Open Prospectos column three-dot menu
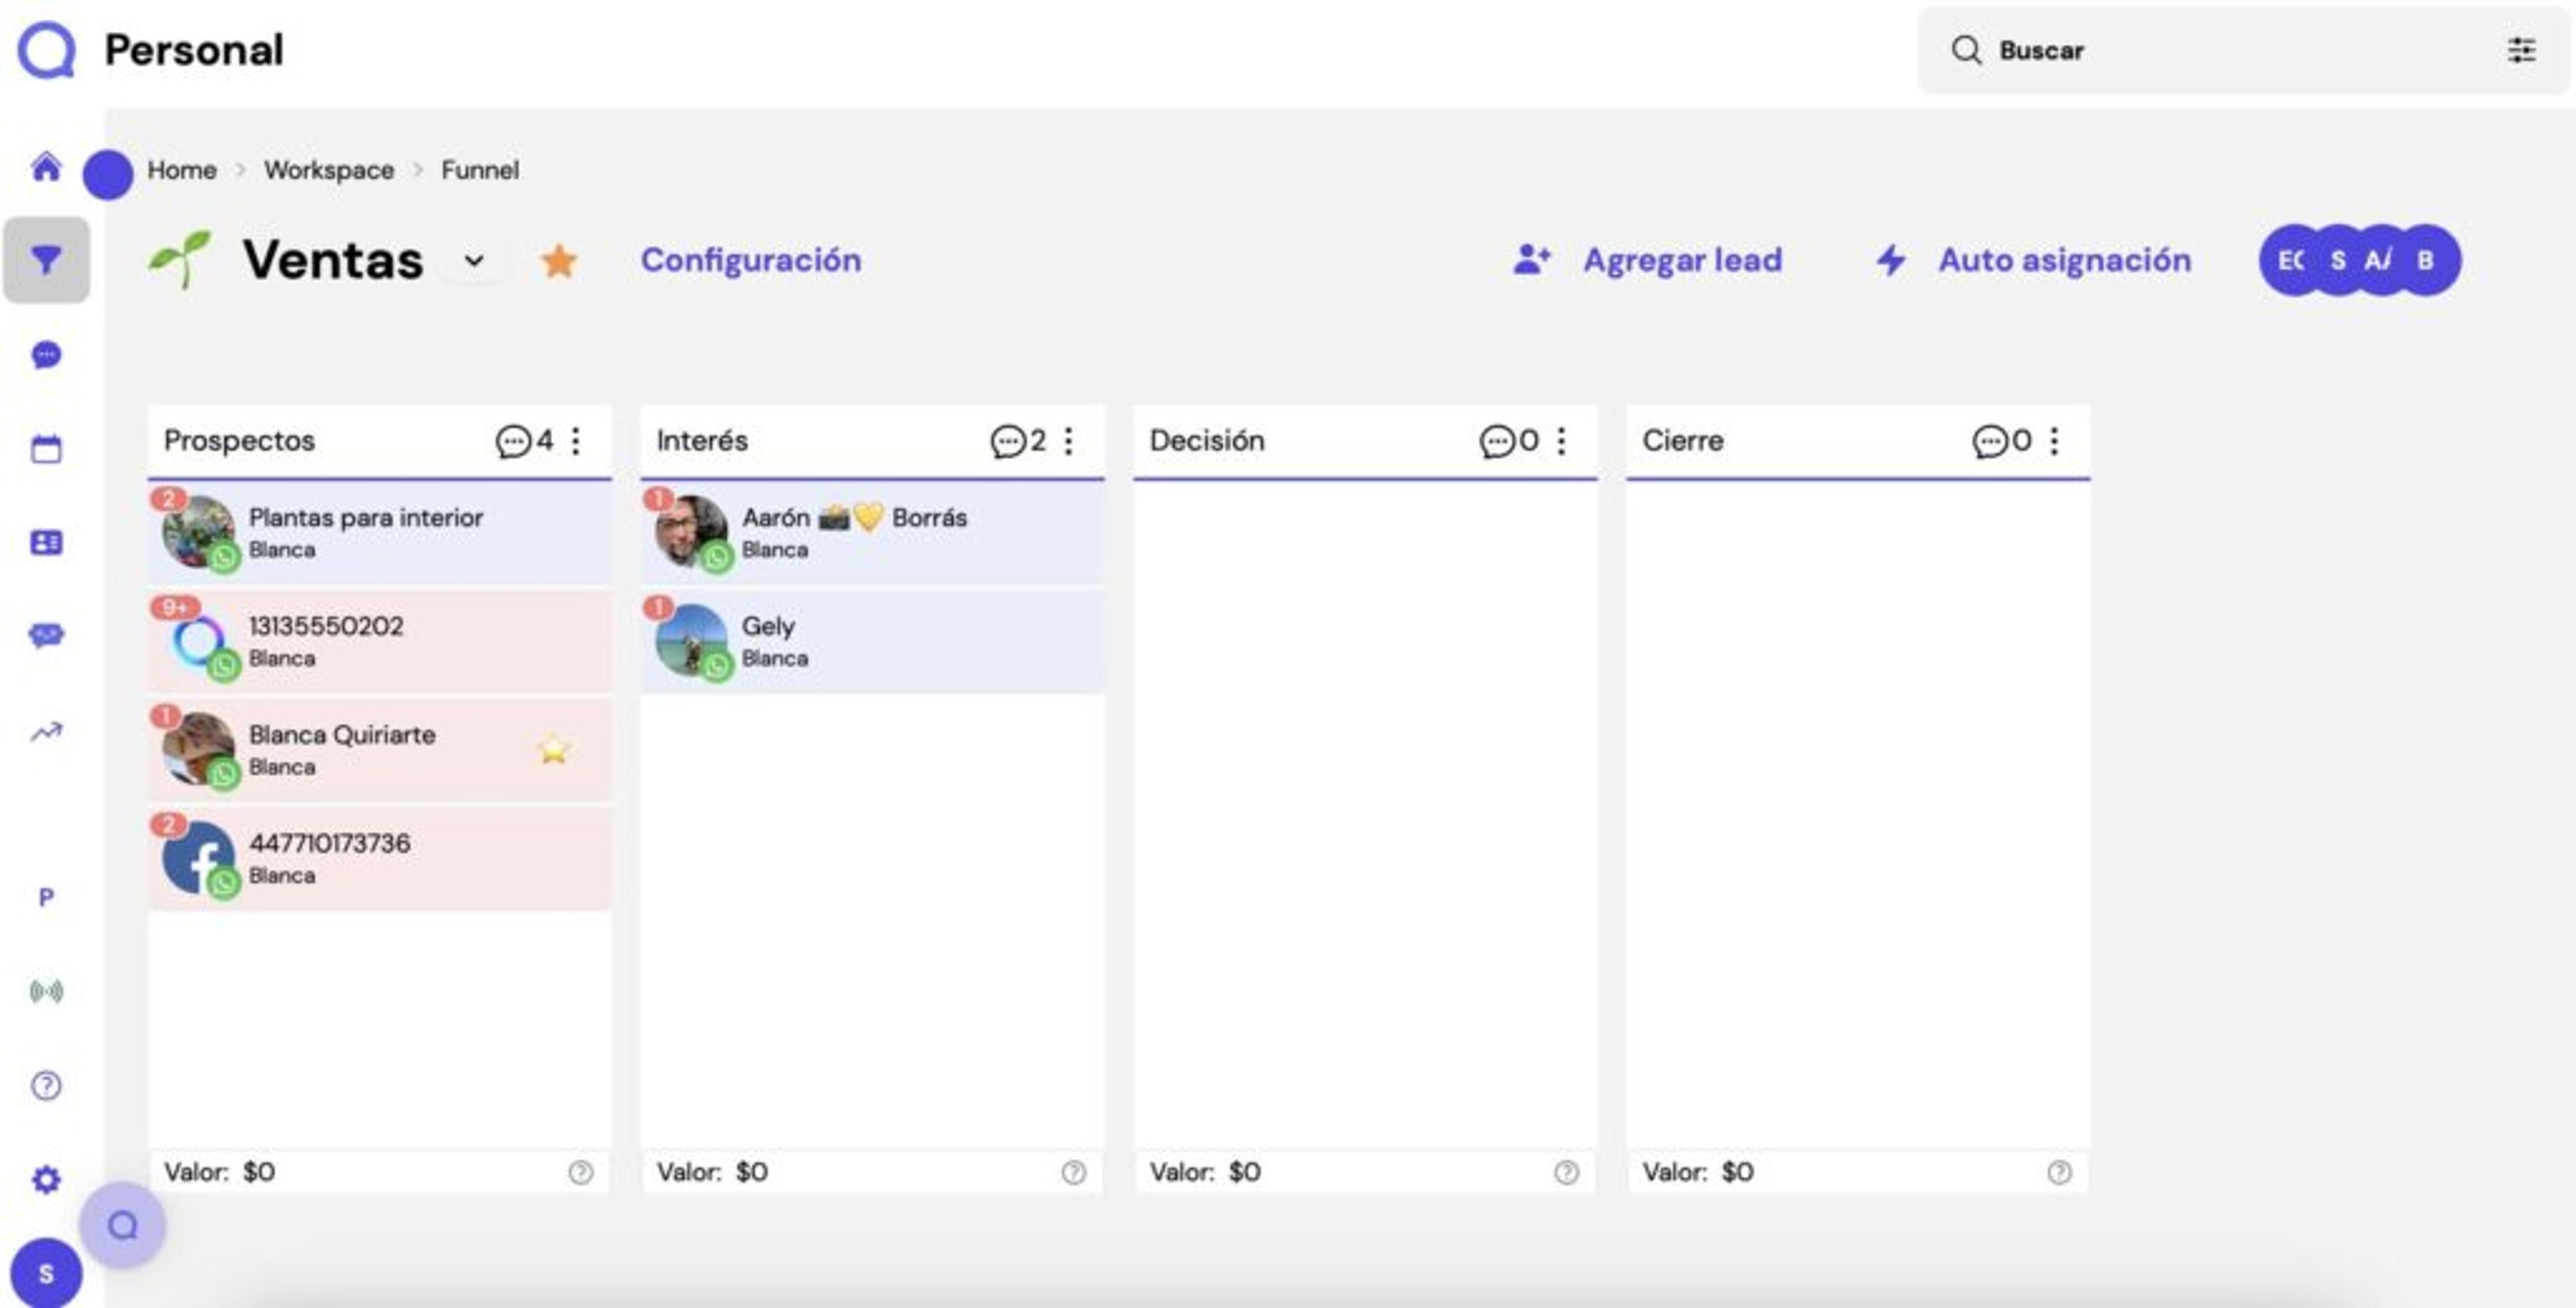 [576, 441]
